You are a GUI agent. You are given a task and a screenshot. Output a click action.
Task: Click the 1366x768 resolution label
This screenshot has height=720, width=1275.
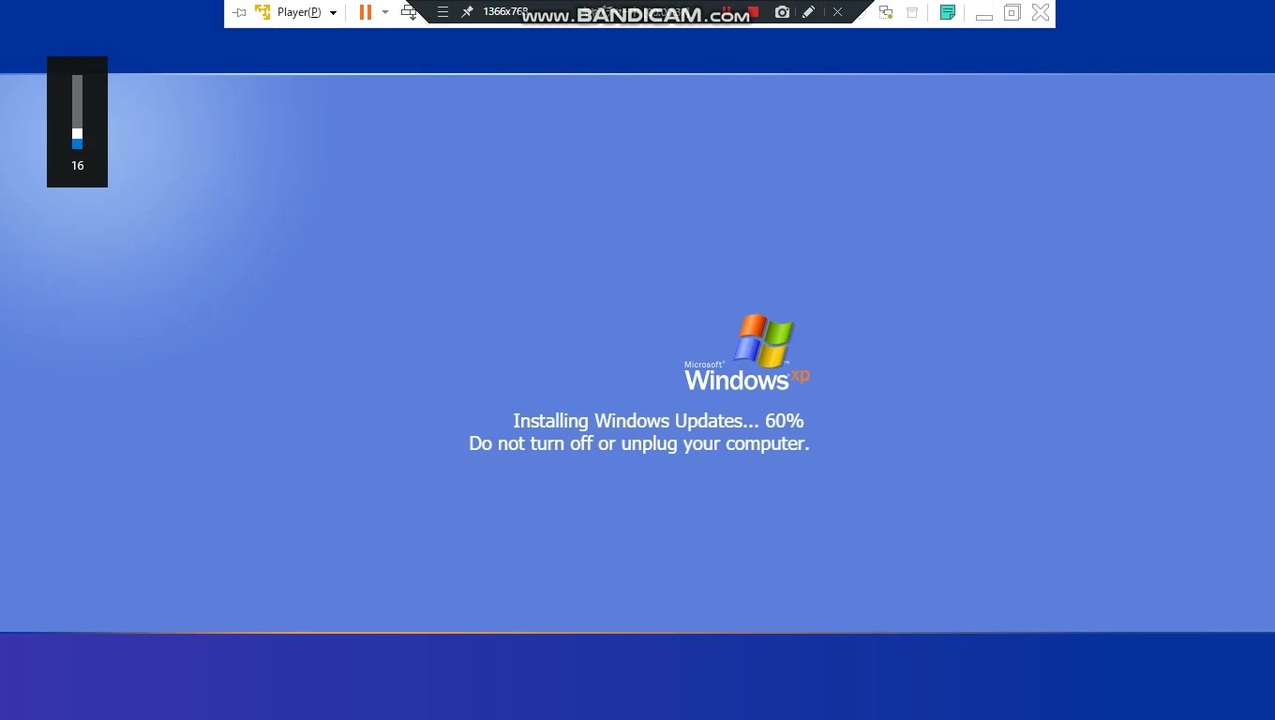[505, 11]
